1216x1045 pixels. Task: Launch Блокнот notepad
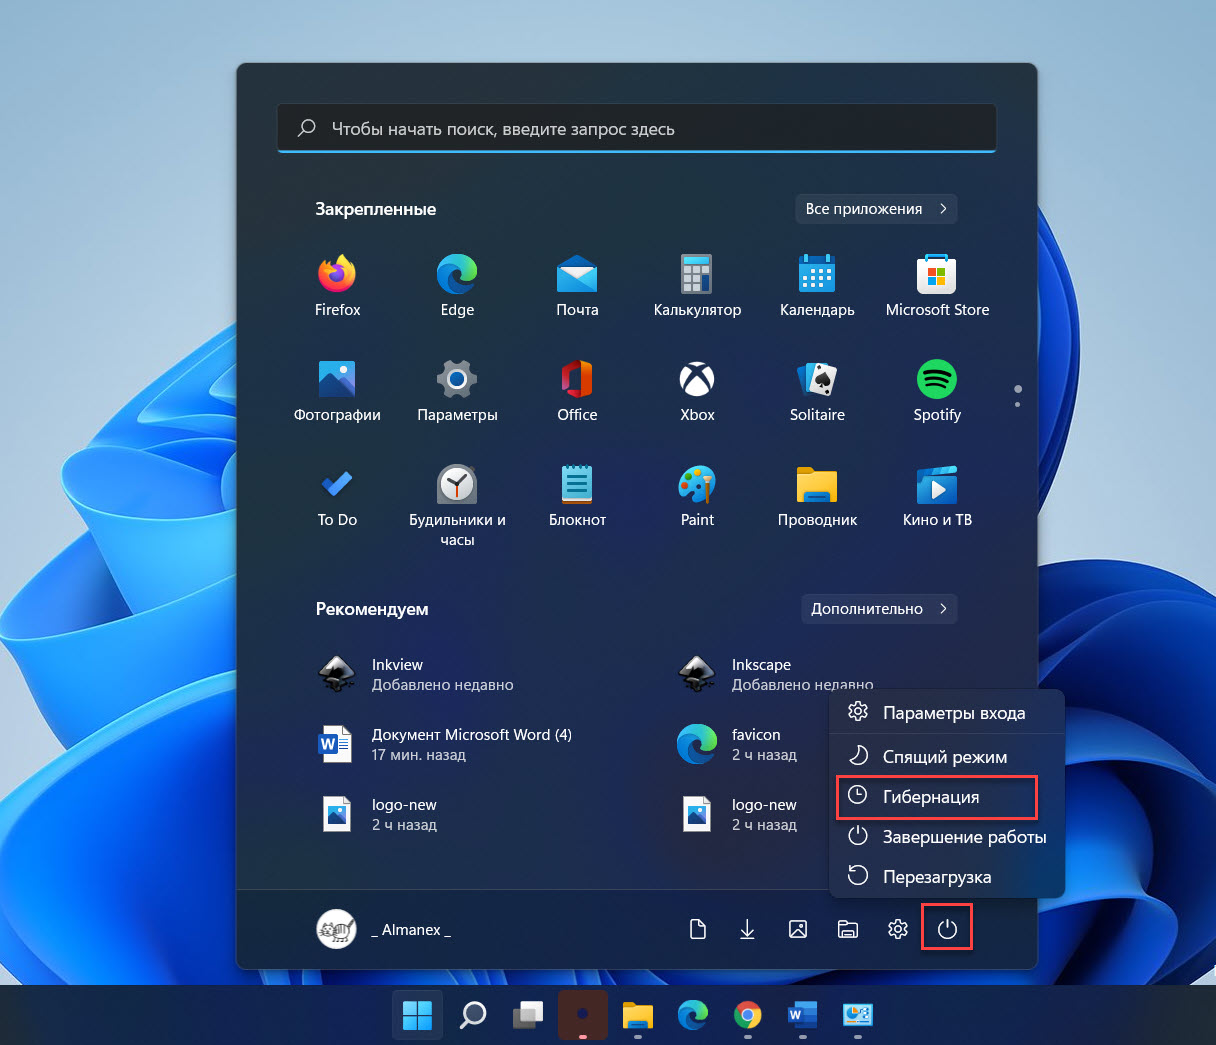(x=577, y=497)
